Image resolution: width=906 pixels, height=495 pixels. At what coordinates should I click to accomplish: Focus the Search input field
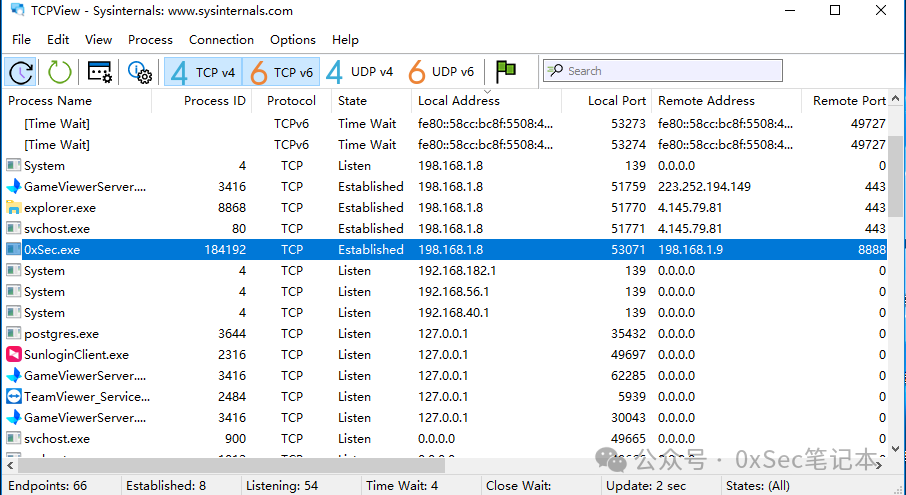[x=663, y=70]
